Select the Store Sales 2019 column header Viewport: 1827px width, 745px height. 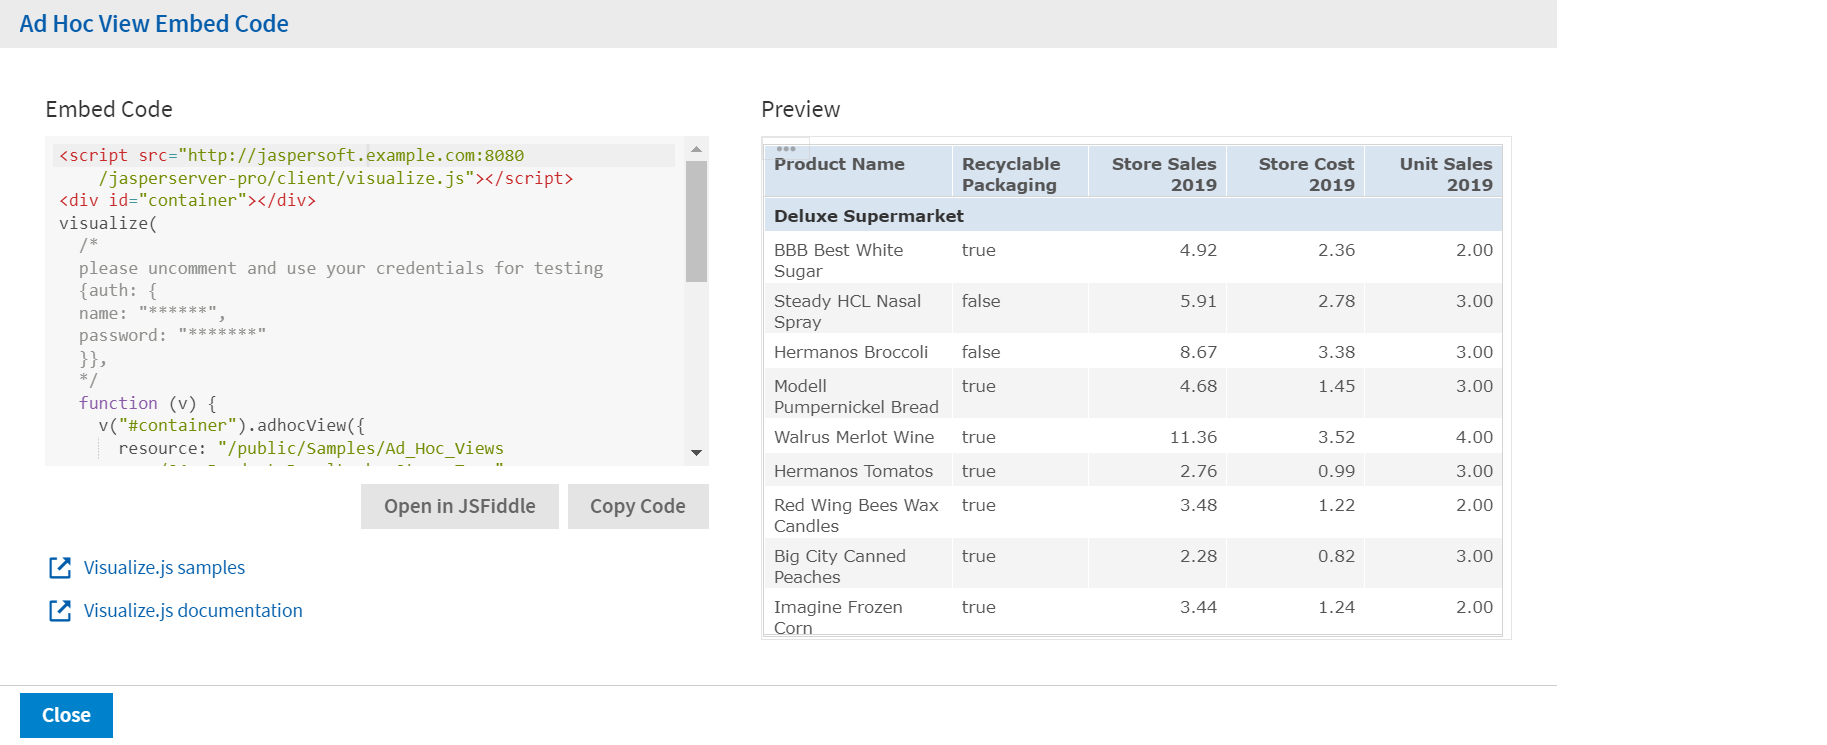tap(1158, 171)
